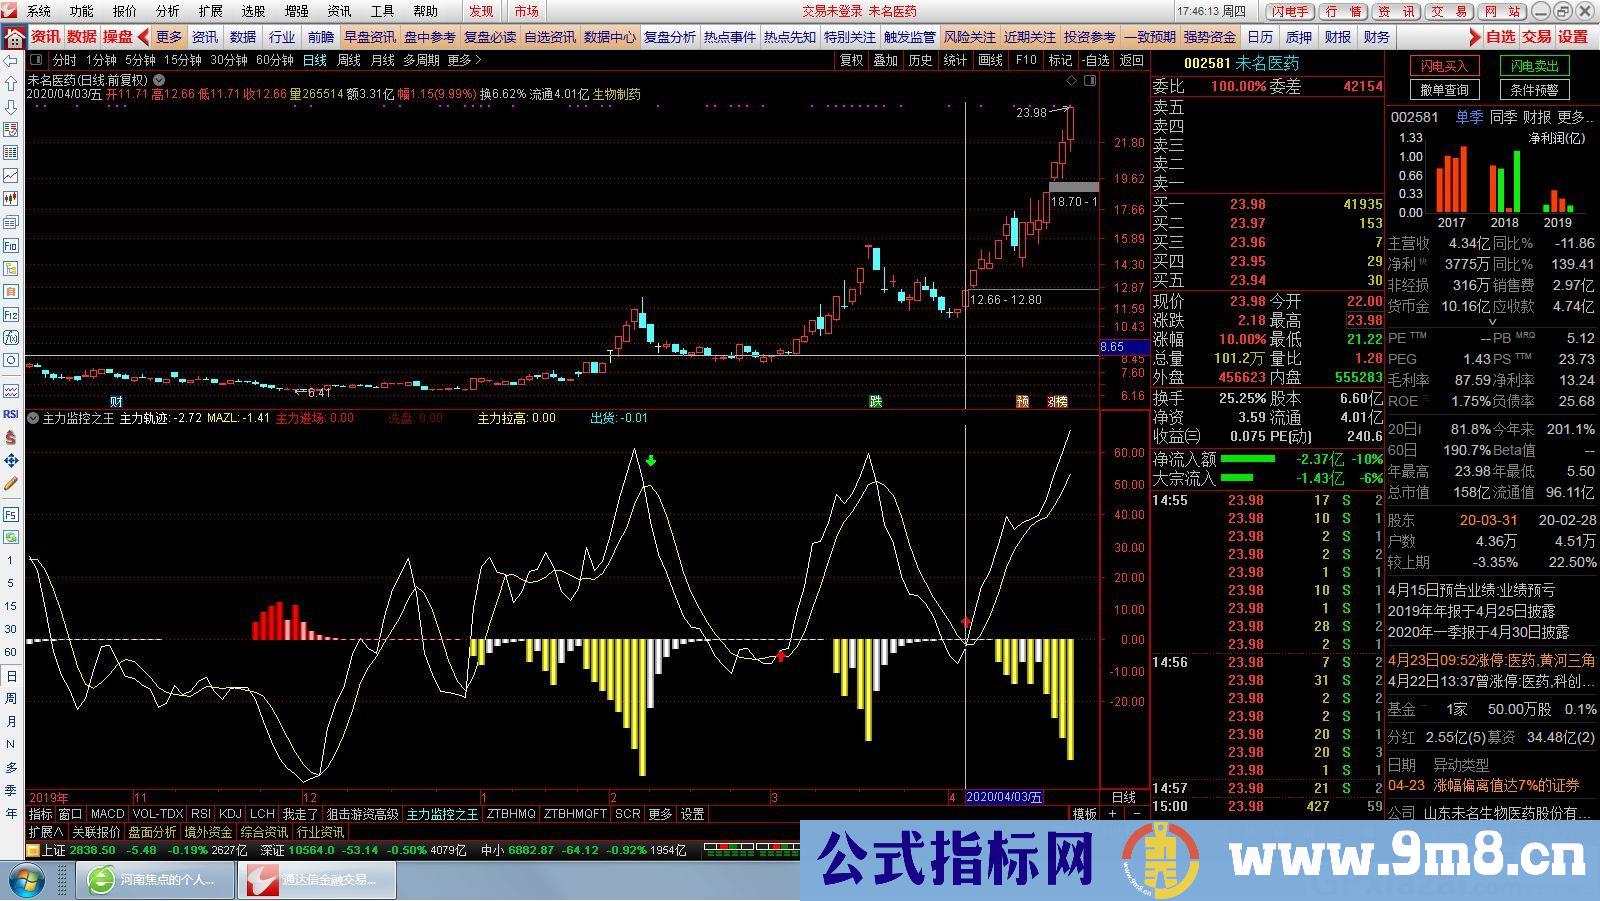1600x901 pixels.
Task: Open the 主力监控之王 indicator dropdown arrow
Action: coord(33,418)
